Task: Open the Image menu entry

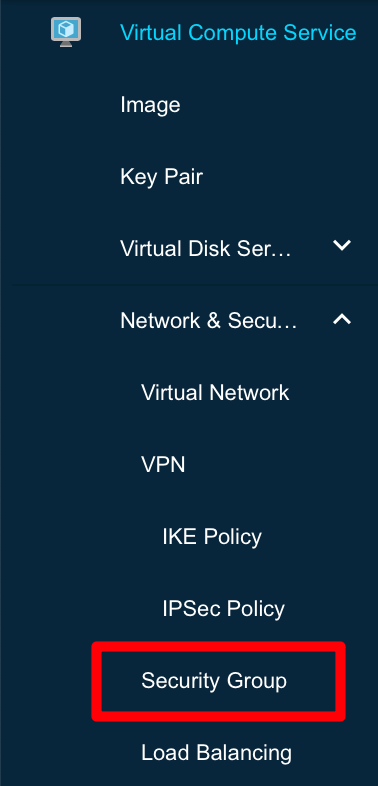Action: 150,105
